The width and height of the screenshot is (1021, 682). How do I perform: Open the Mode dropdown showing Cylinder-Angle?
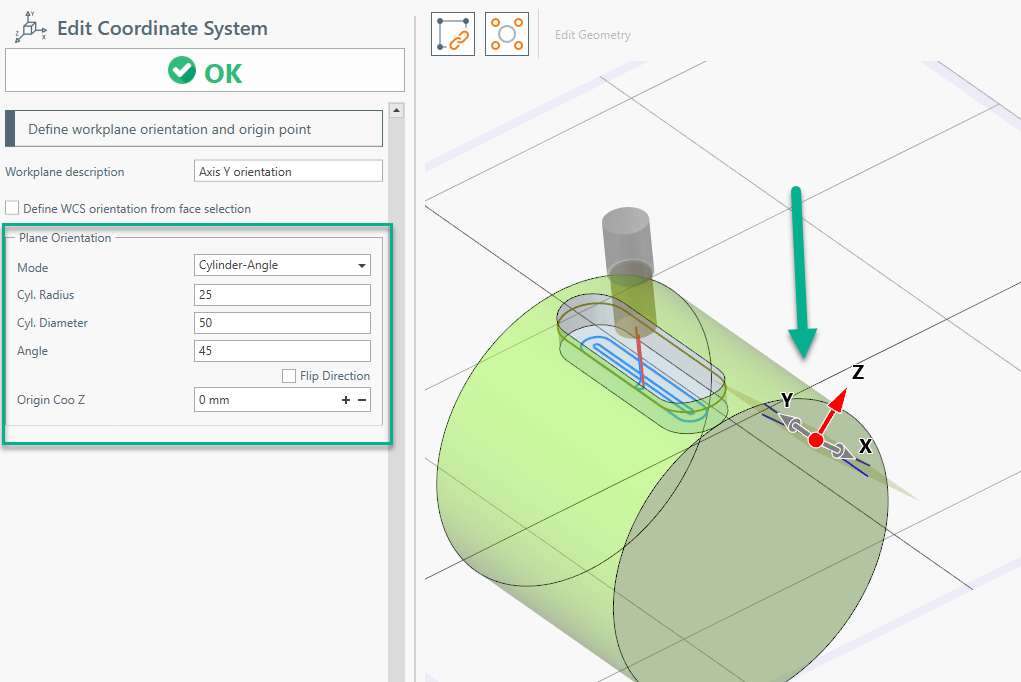tap(282, 265)
